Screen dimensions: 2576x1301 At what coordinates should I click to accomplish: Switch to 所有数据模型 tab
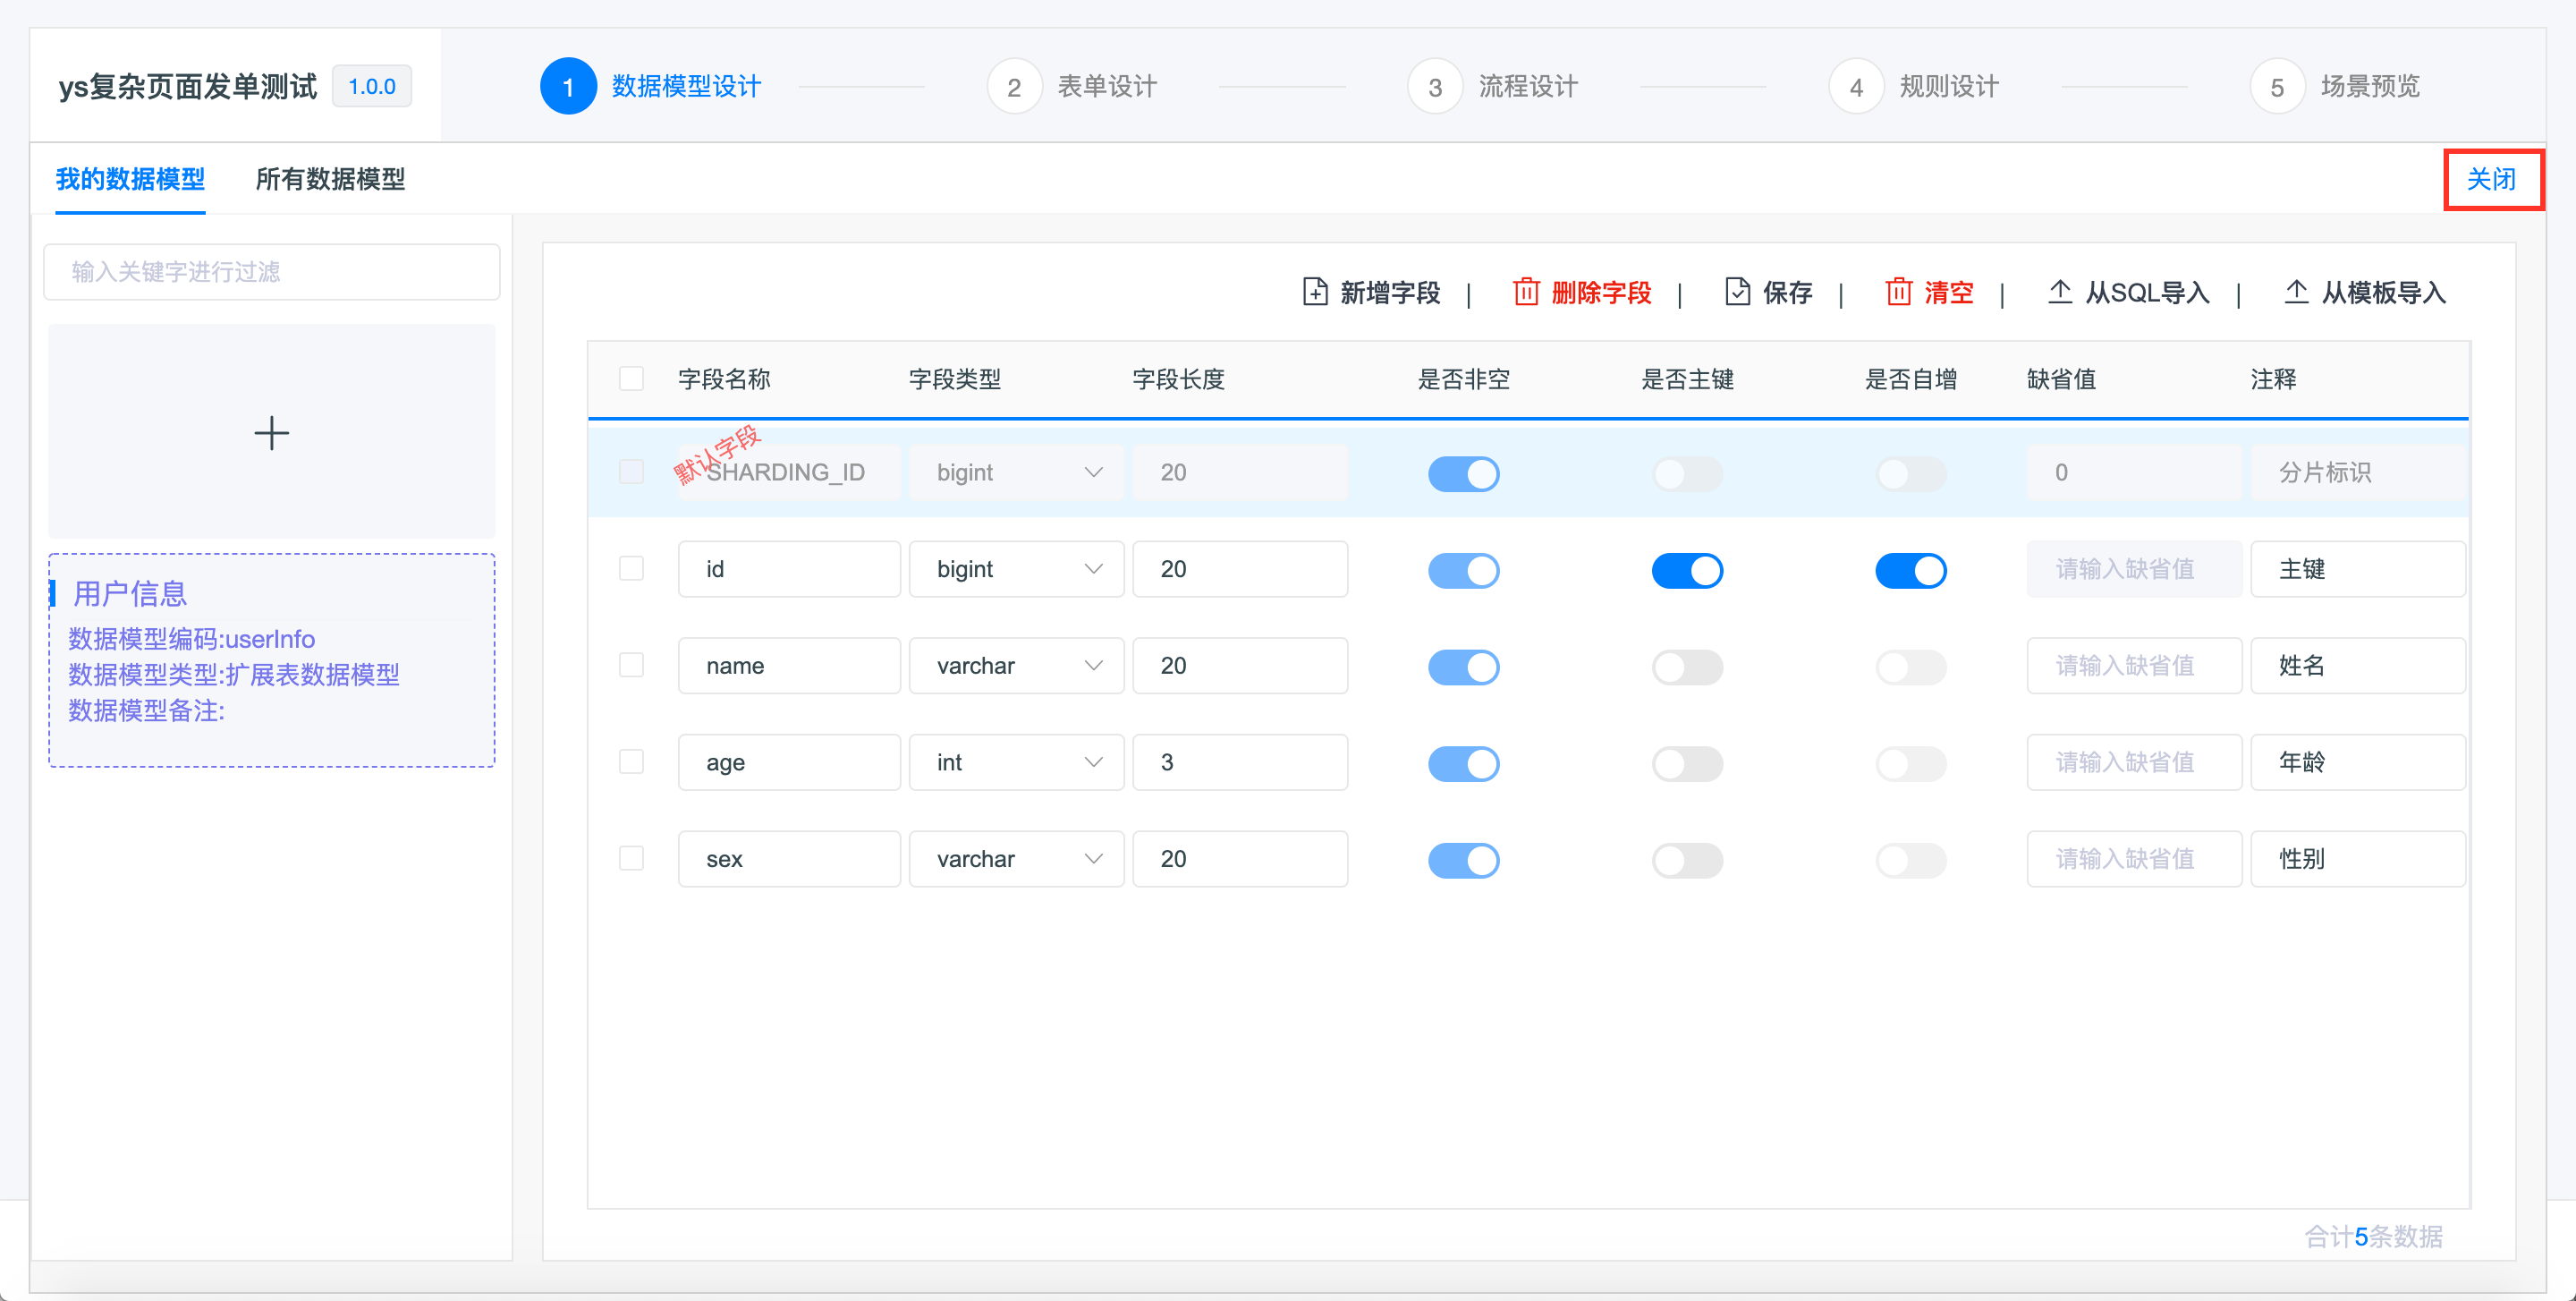(x=330, y=179)
